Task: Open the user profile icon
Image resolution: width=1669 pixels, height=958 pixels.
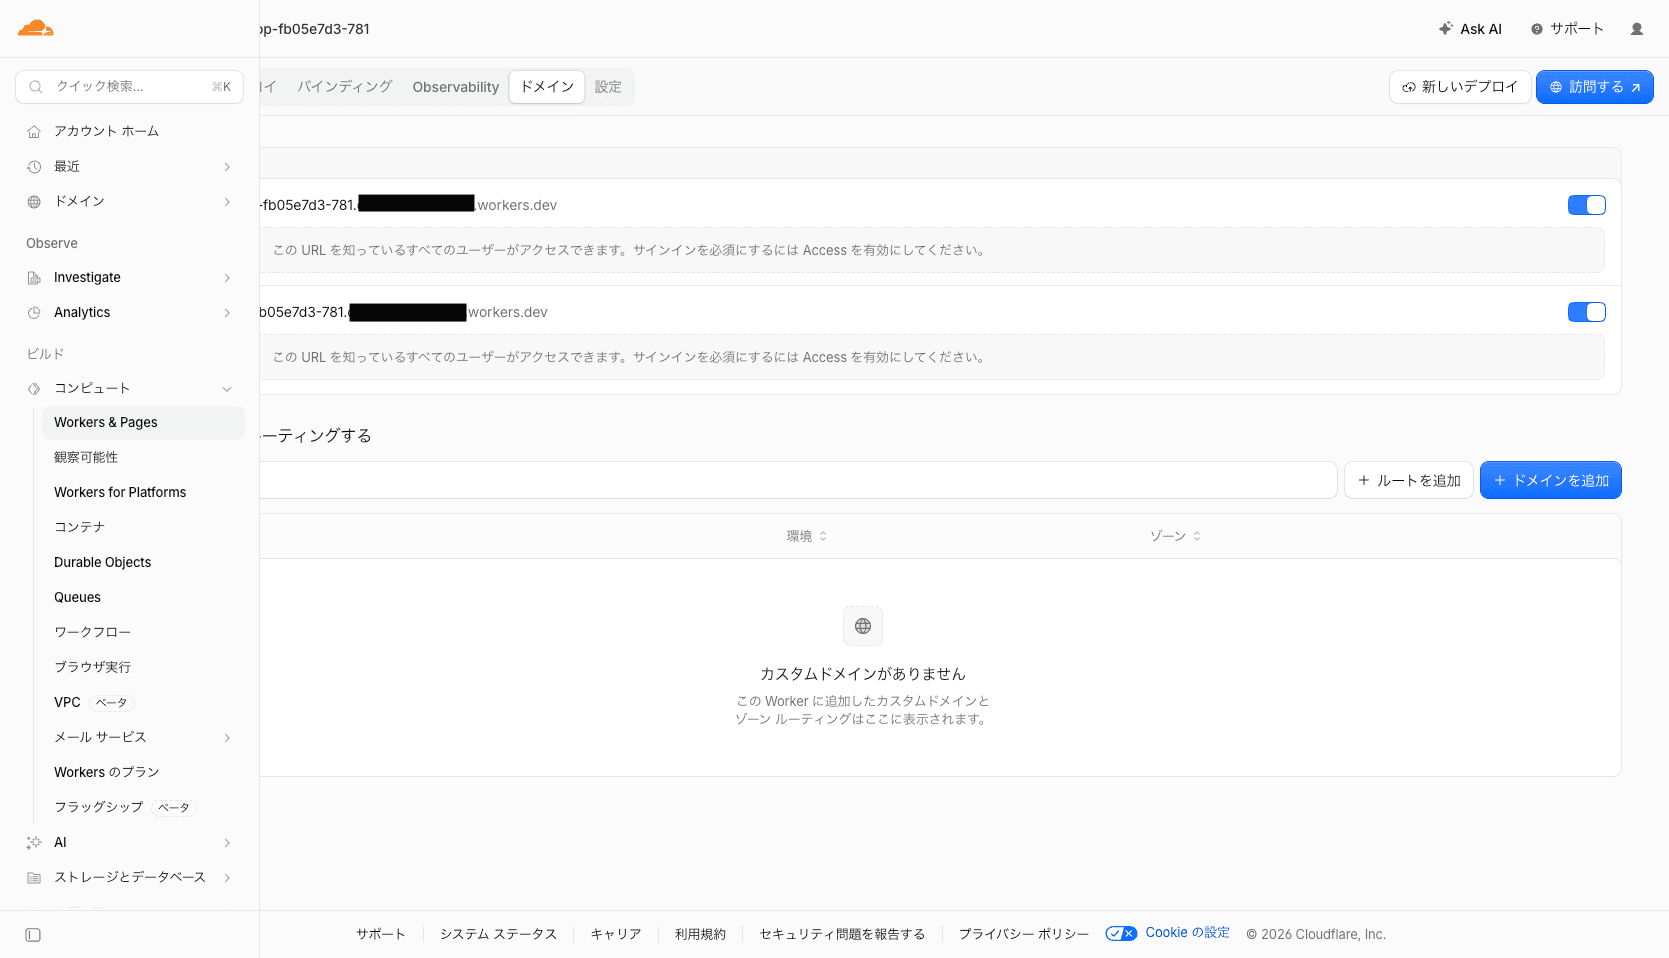Action: click(1637, 29)
